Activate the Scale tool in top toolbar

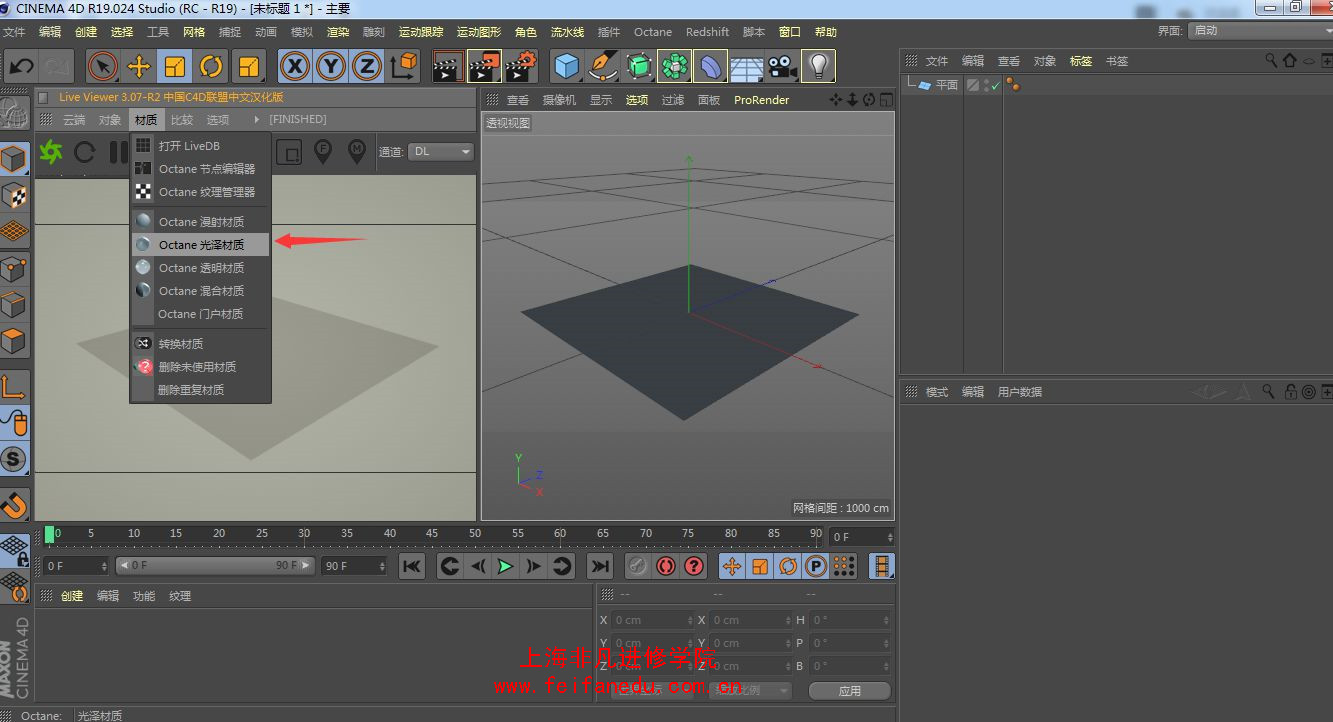coord(175,67)
